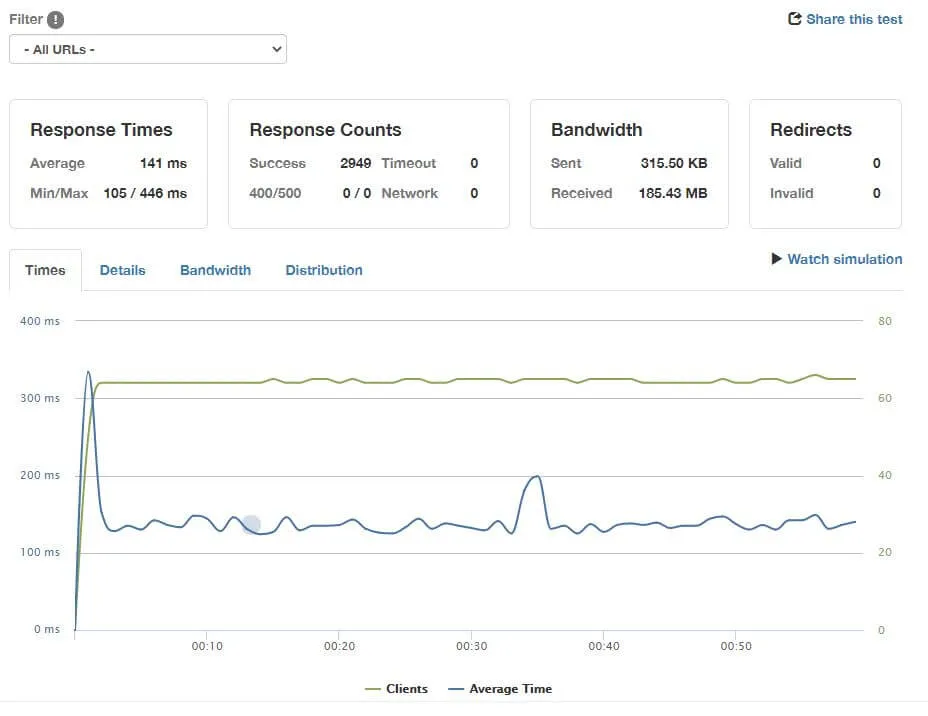Click the Invalid redirects label
Viewport: 928px width, 716px height.
[x=791, y=193]
